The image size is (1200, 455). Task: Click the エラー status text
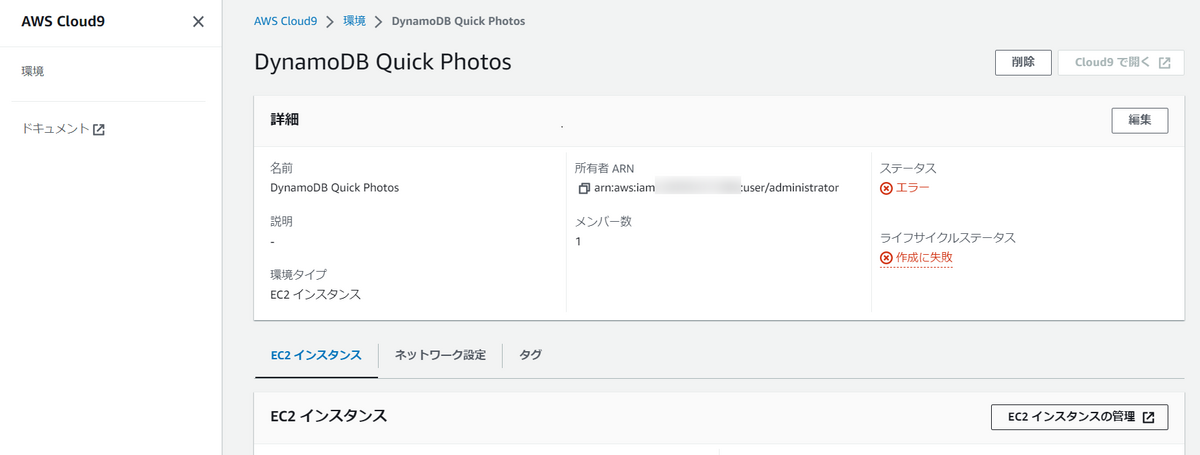tap(912, 187)
